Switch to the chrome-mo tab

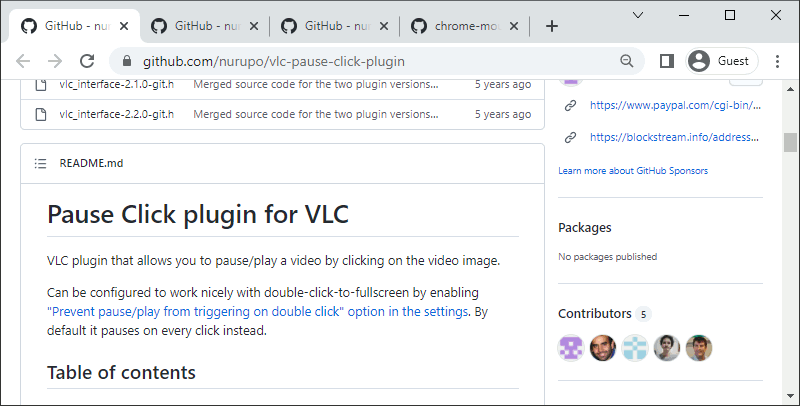(465, 26)
